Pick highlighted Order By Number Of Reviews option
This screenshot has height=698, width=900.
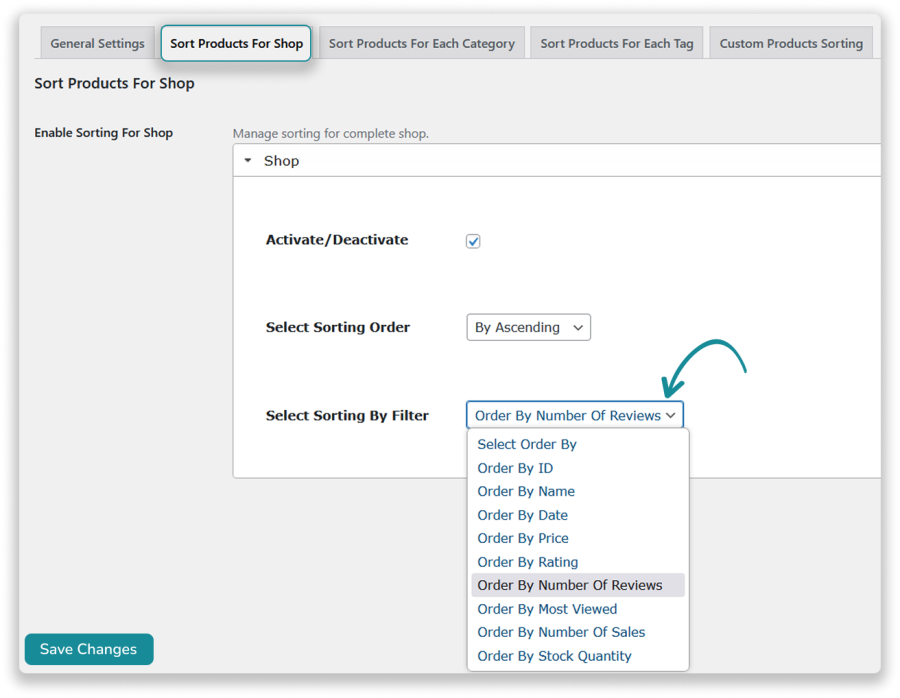[x=578, y=585]
